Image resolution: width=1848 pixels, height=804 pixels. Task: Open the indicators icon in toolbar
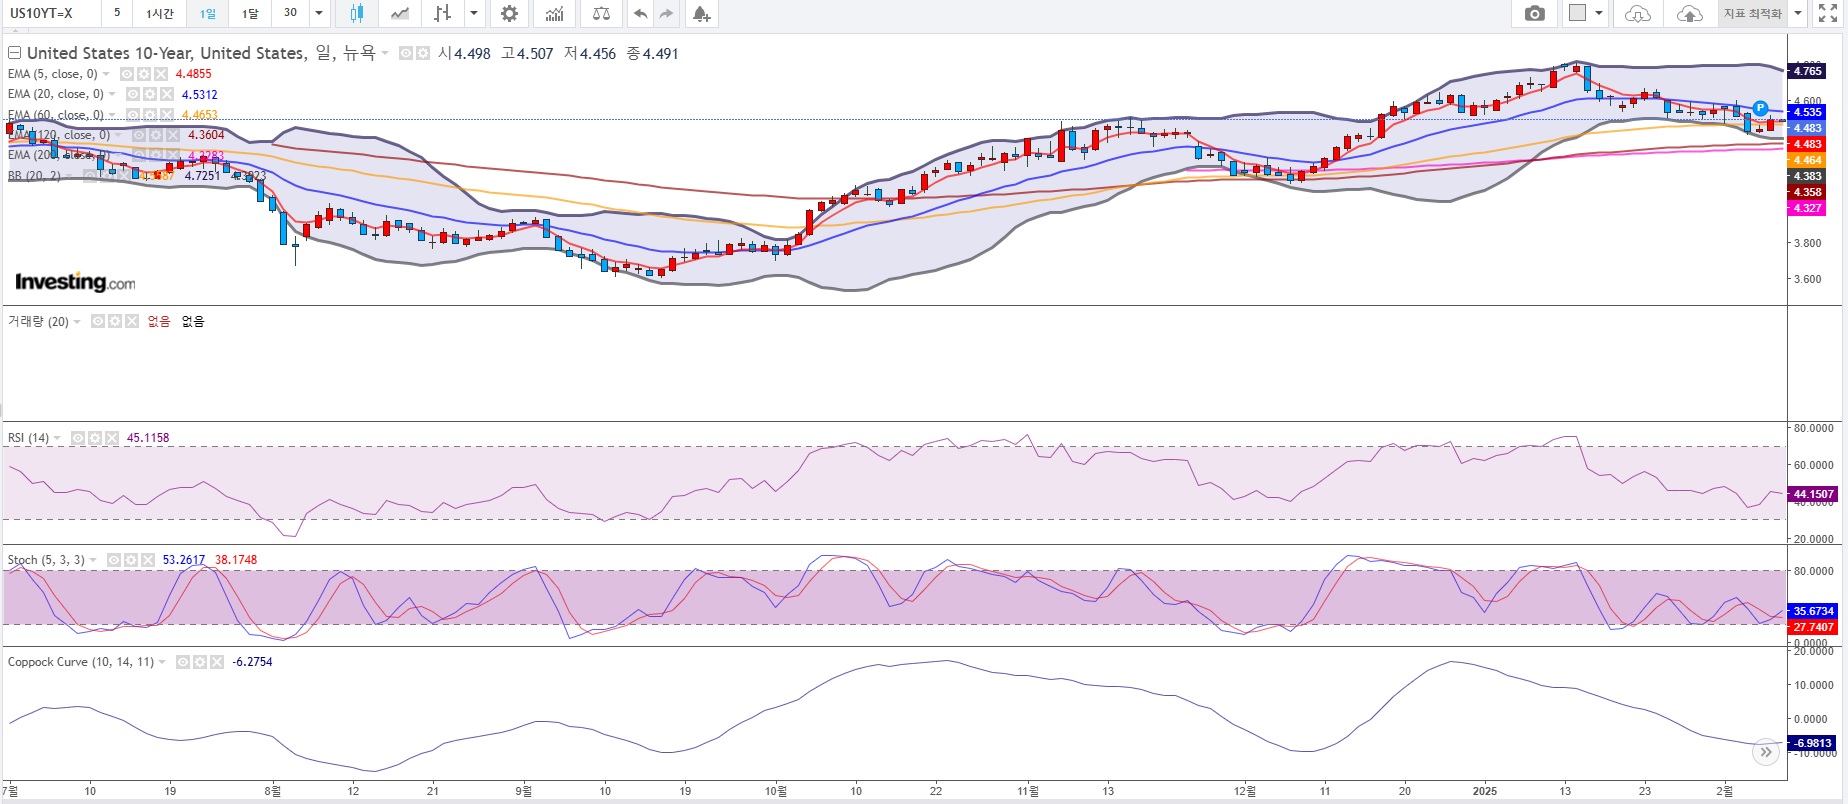coord(555,13)
